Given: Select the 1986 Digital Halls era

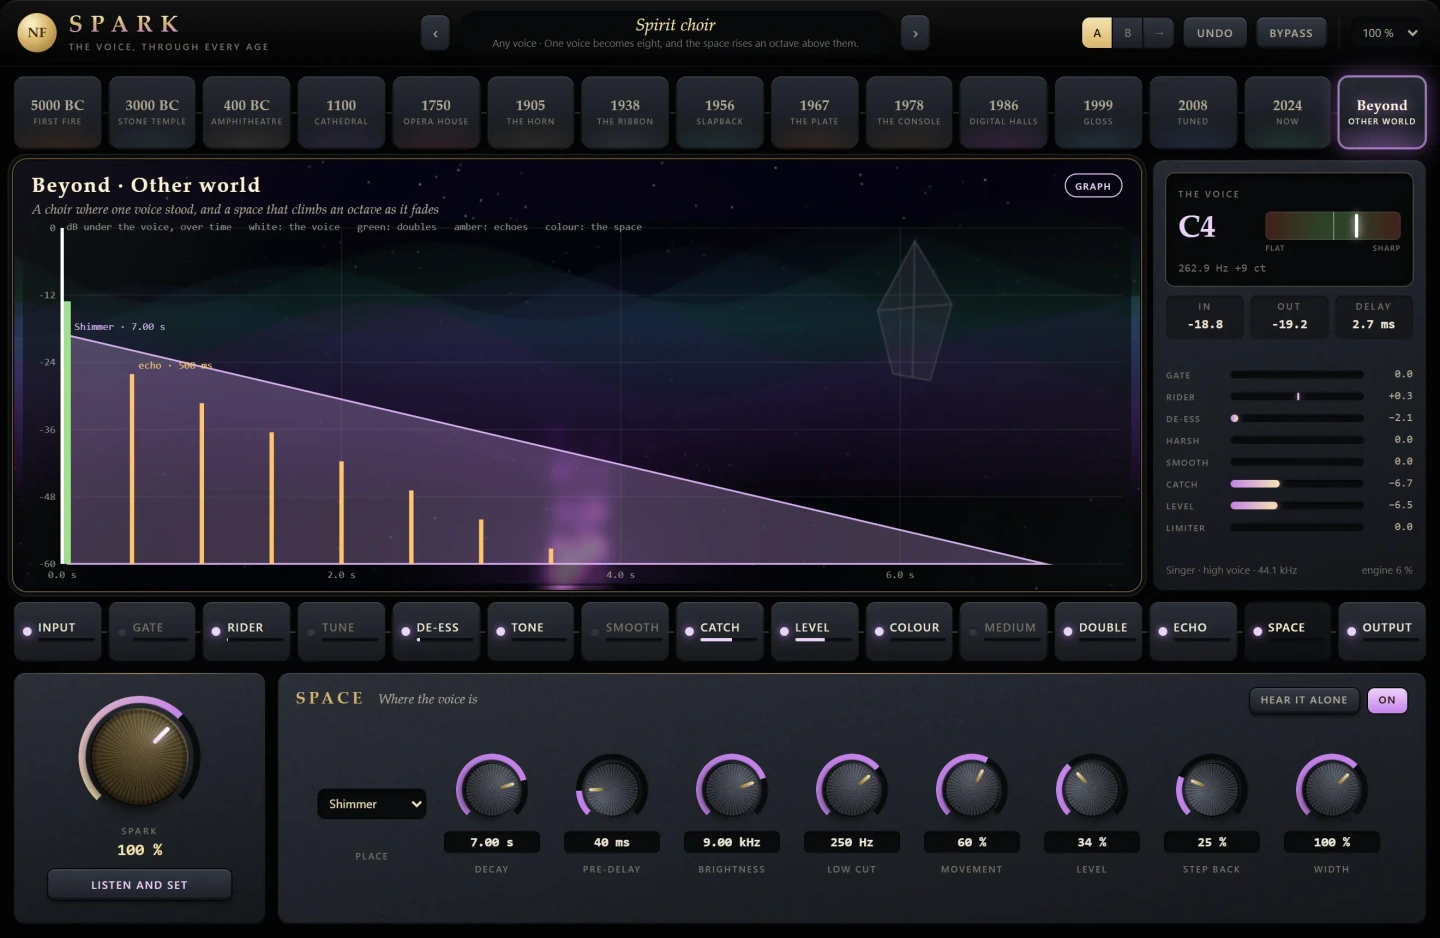Looking at the screenshot, I should tap(1004, 112).
